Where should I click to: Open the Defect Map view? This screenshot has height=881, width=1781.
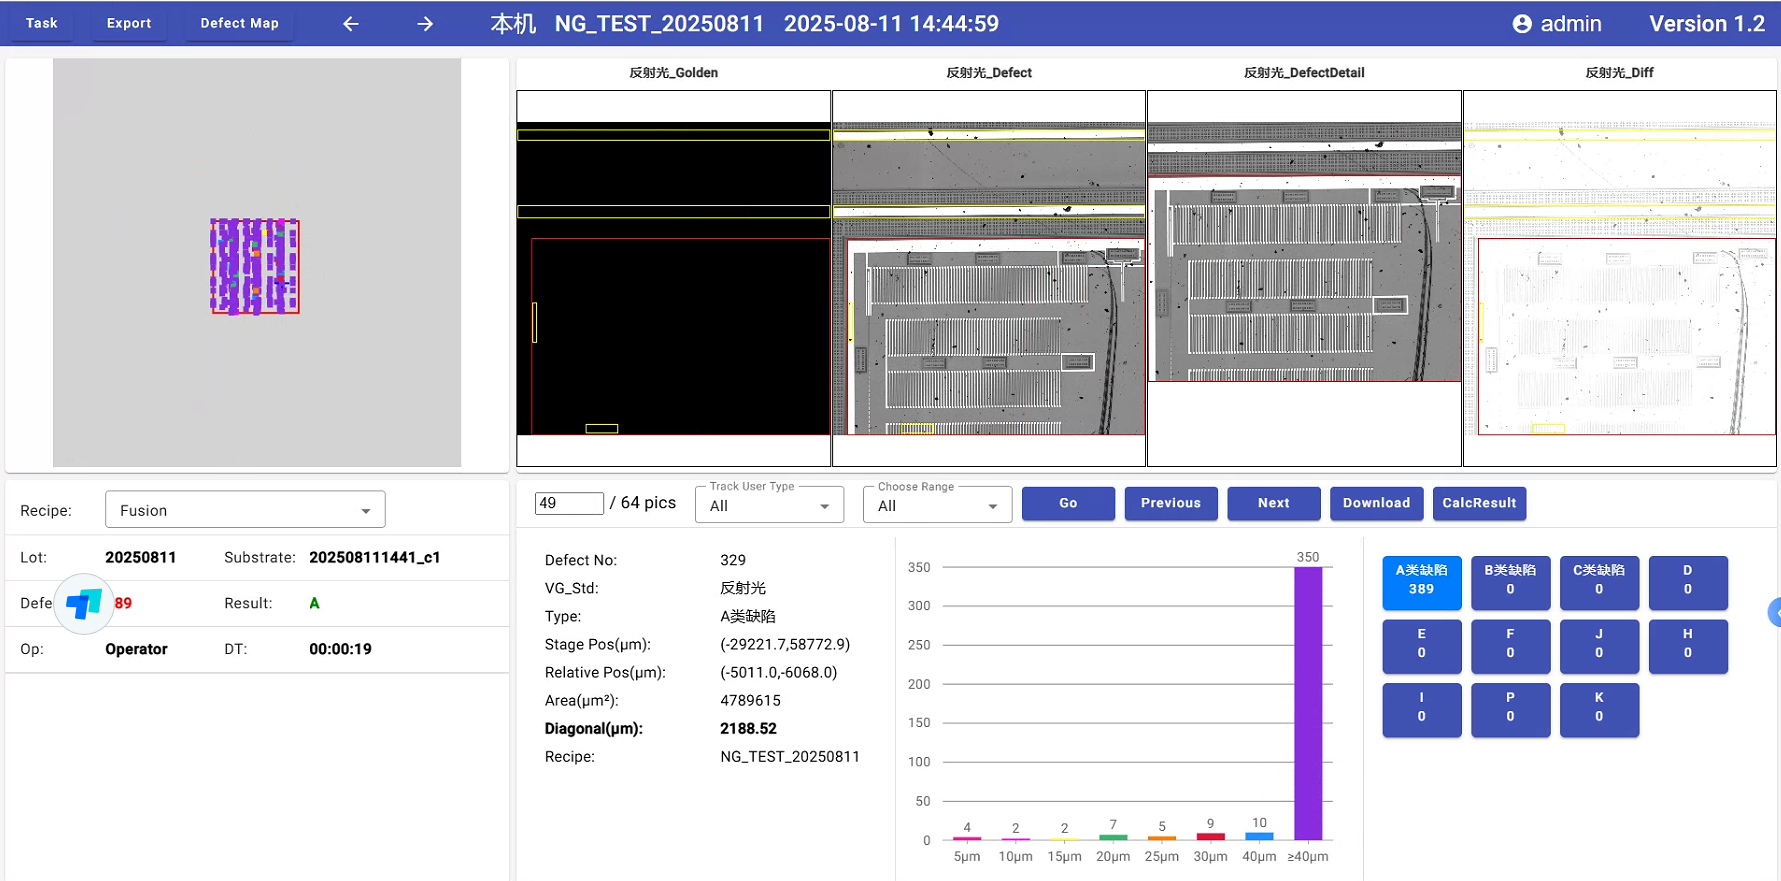click(x=239, y=23)
